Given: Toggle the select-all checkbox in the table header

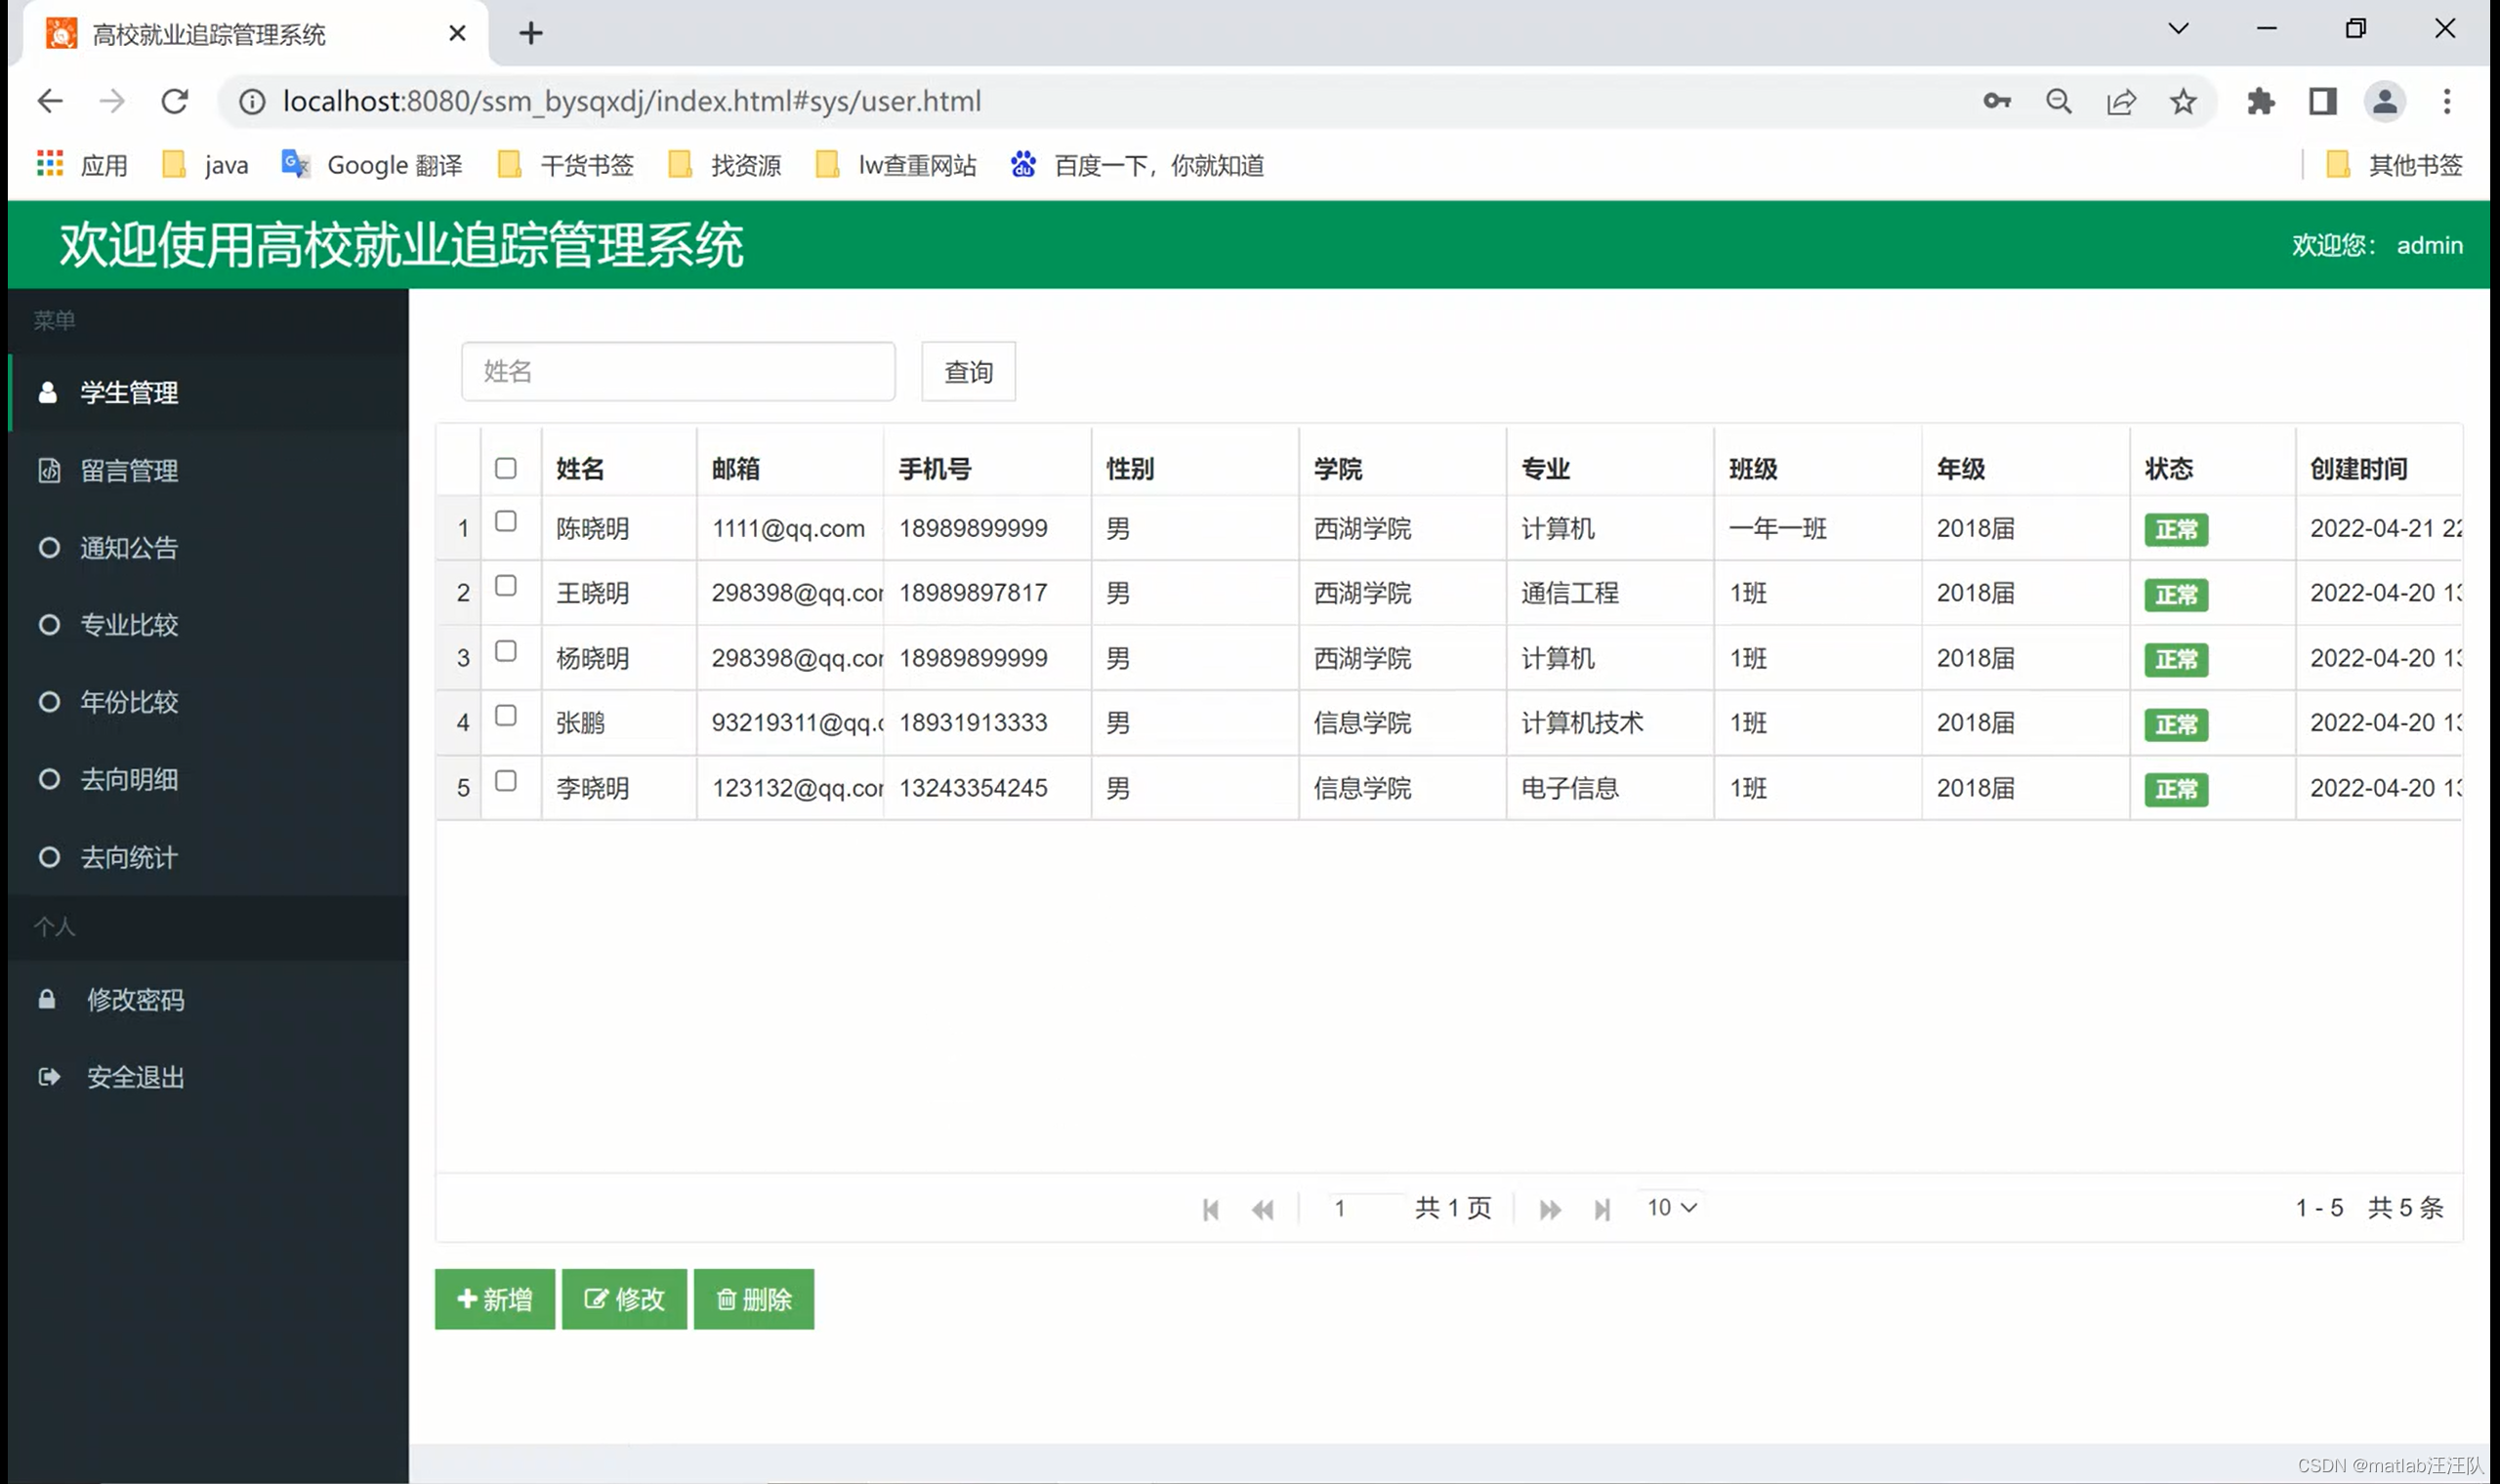Looking at the screenshot, I should point(506,468).
